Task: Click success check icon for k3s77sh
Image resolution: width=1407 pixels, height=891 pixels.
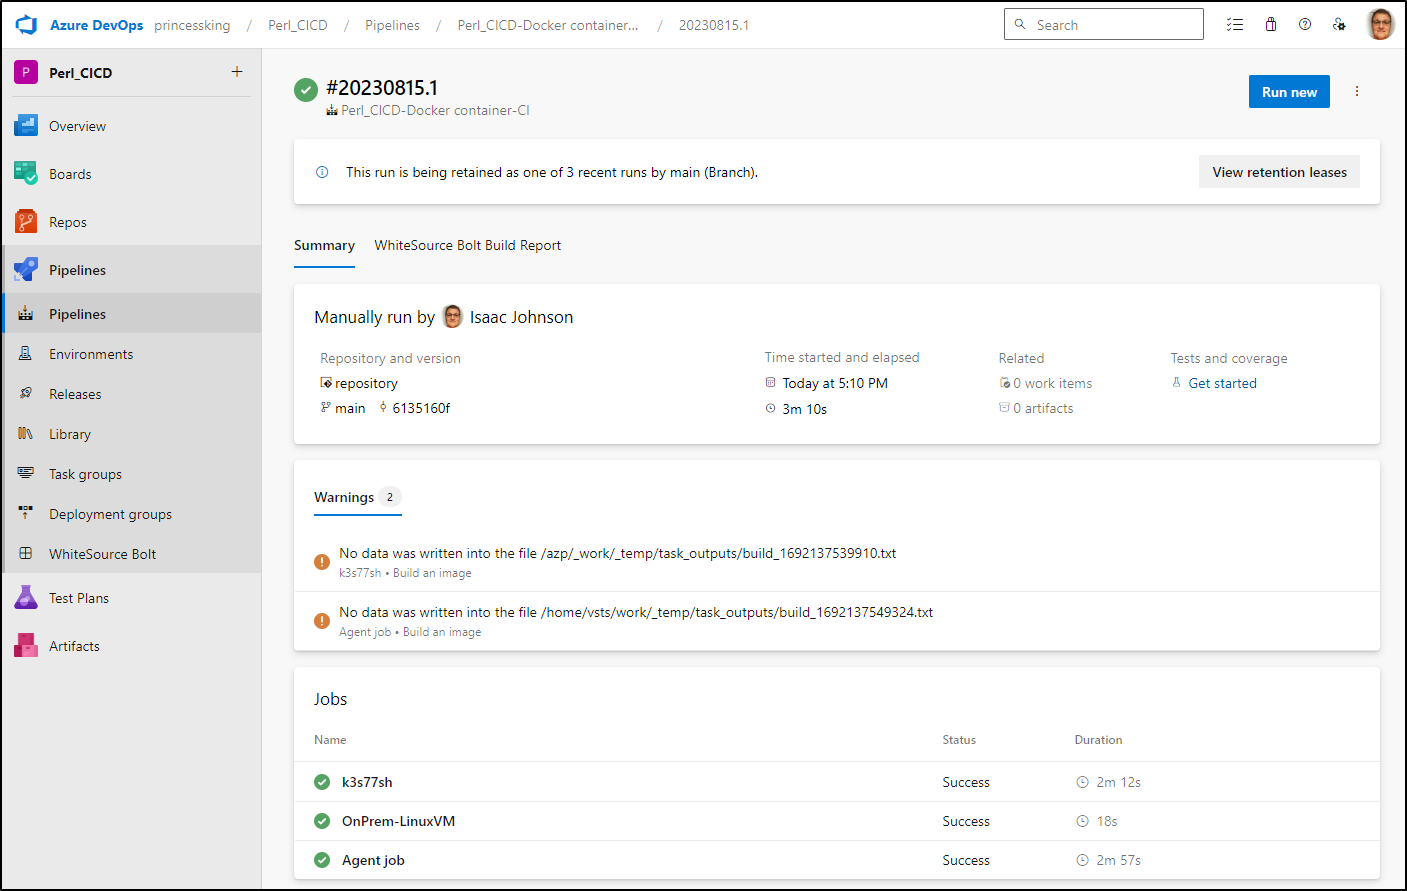Action: pos(322,782)
